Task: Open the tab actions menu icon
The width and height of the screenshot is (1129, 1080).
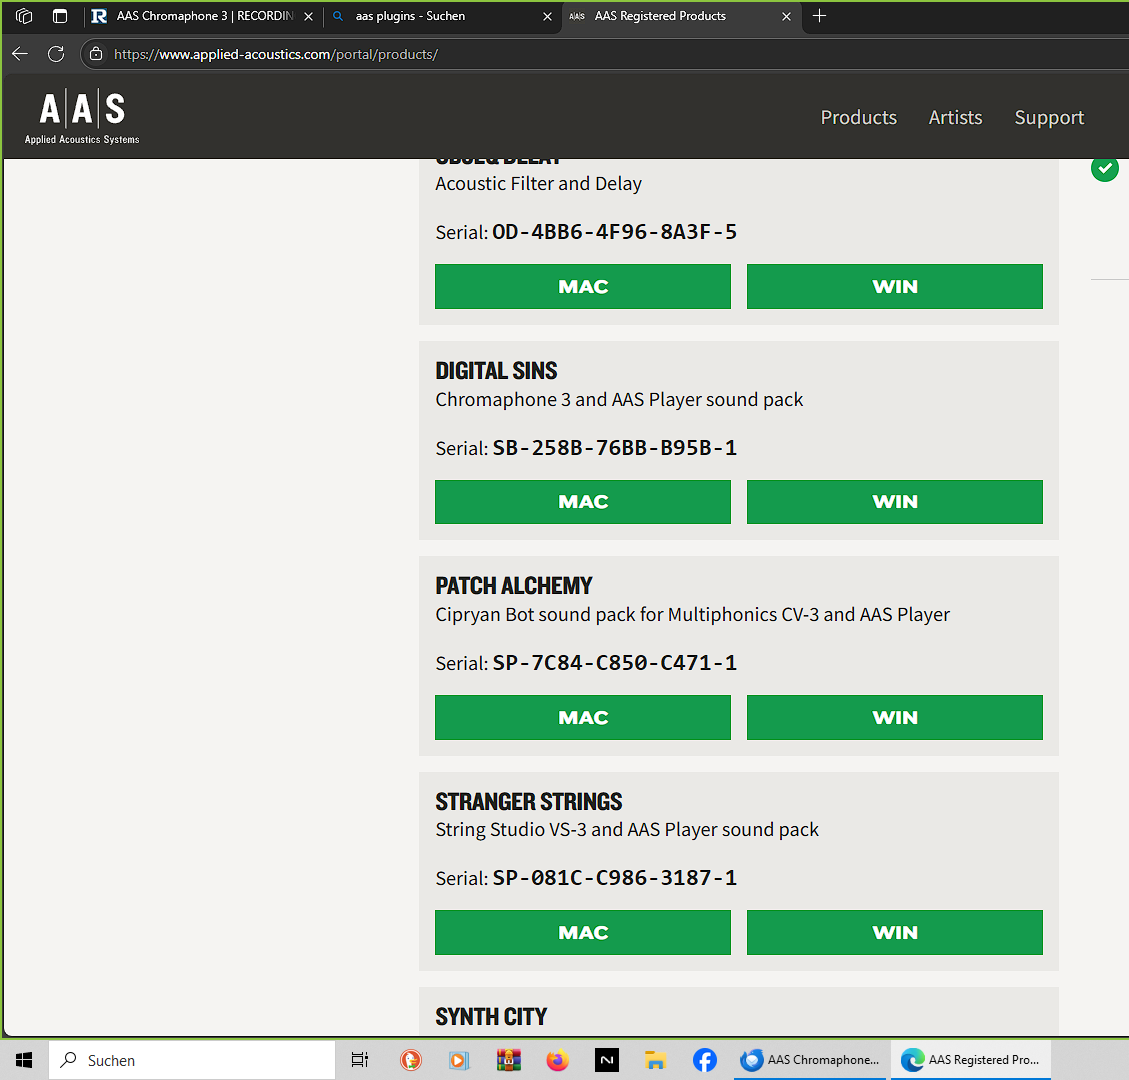Action: pos(60,16)
